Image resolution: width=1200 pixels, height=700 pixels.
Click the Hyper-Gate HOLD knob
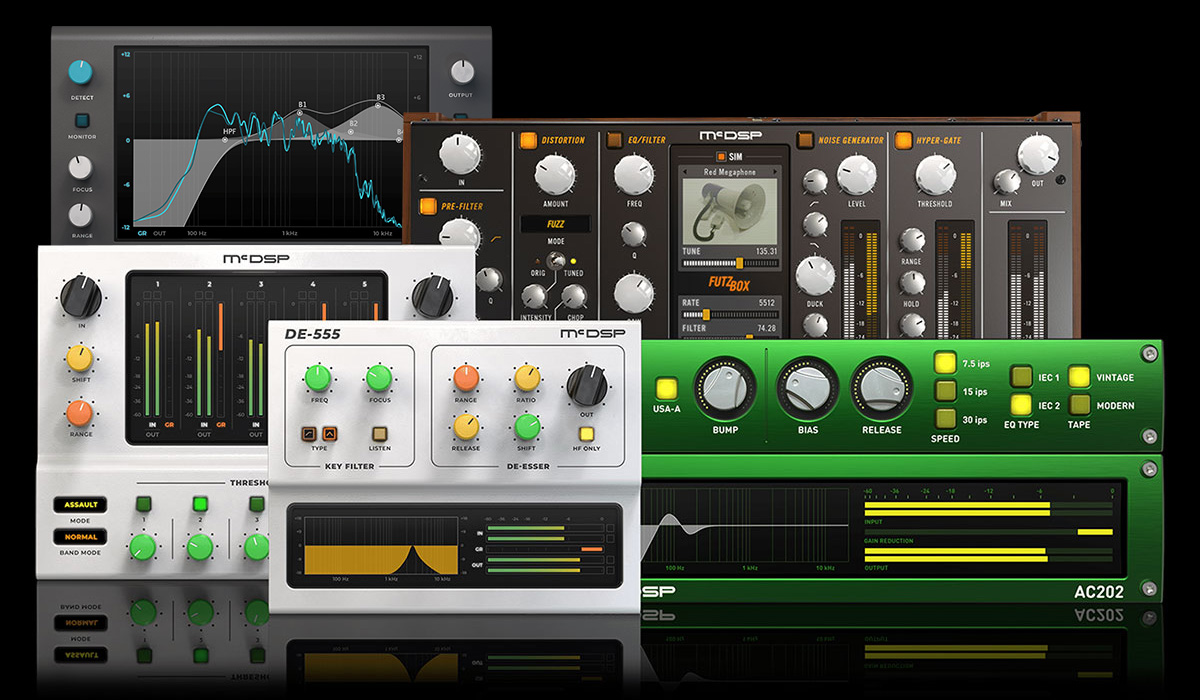click(x=912, y=283)
